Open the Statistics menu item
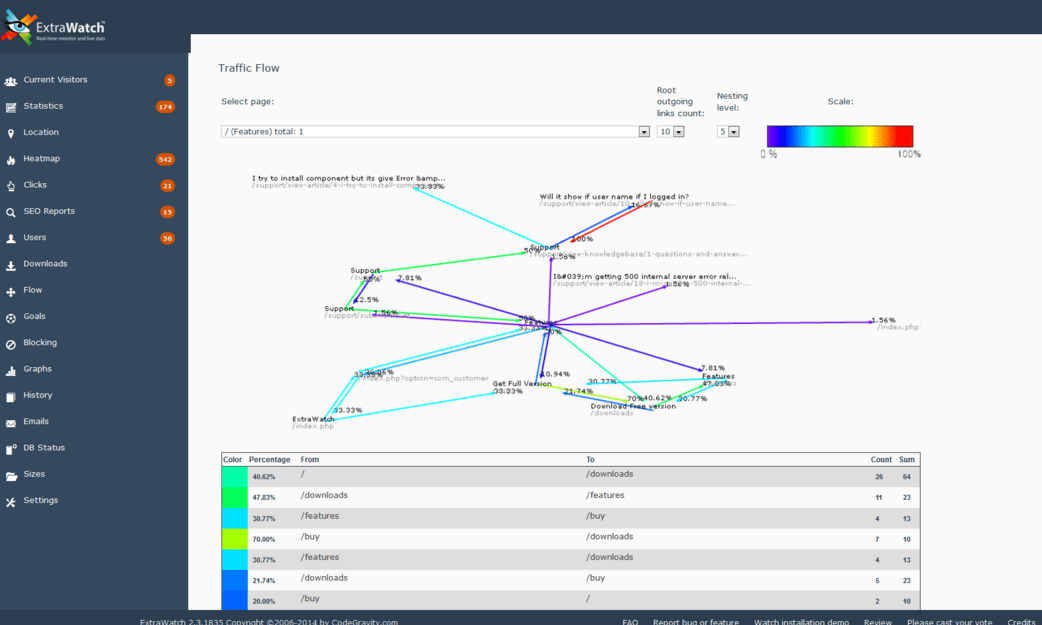Image resolution: width=1042 pixels, height=625 pixels. [43, 106]
